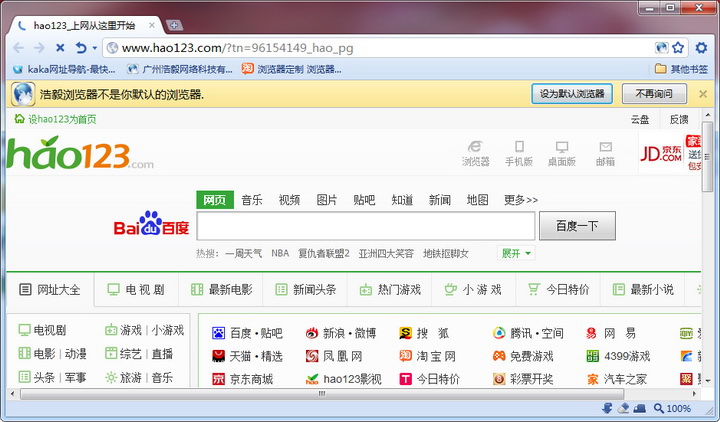Click the 浏览器 icon
Viewport: 720px width, 422px height.
coord(476,153)
